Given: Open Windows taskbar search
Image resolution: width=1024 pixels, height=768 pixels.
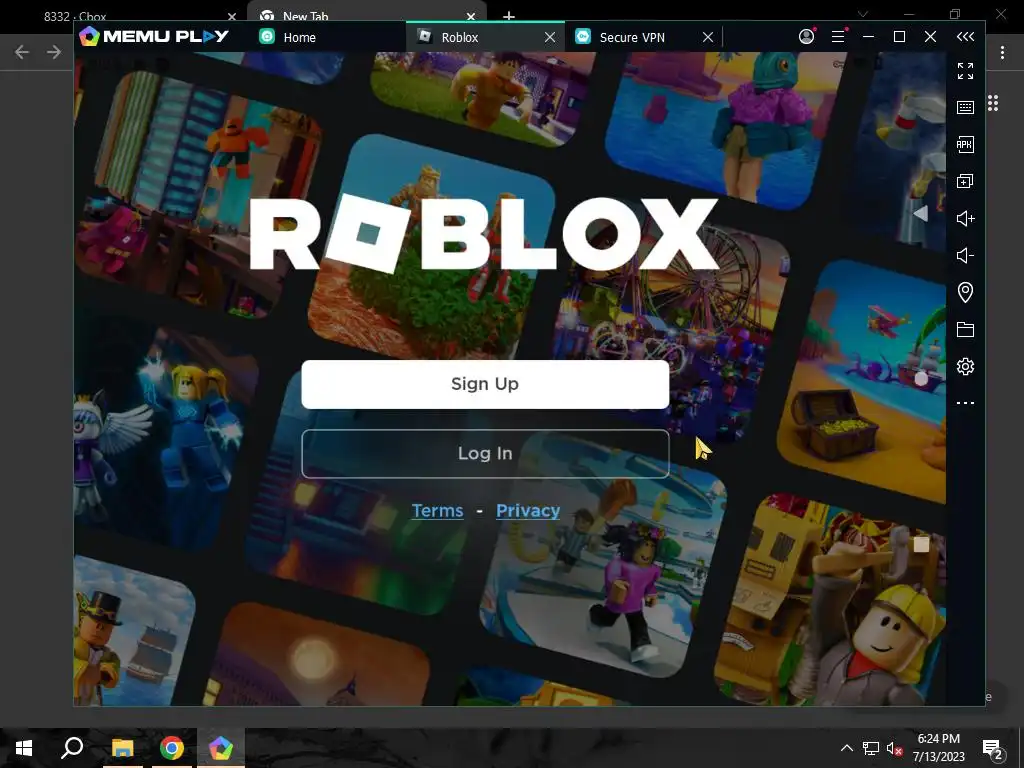Looking at the screenshot, I should tap(72, 748).
